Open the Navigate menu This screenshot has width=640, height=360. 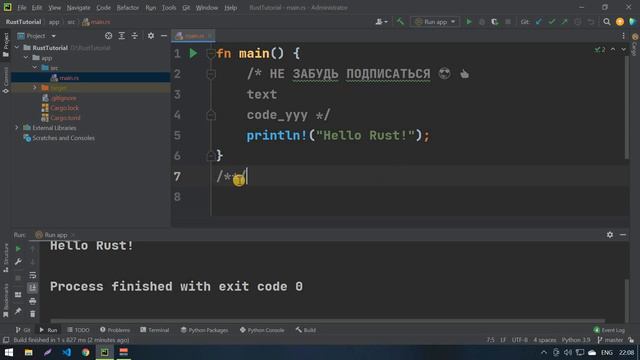[x=78, y=7]
